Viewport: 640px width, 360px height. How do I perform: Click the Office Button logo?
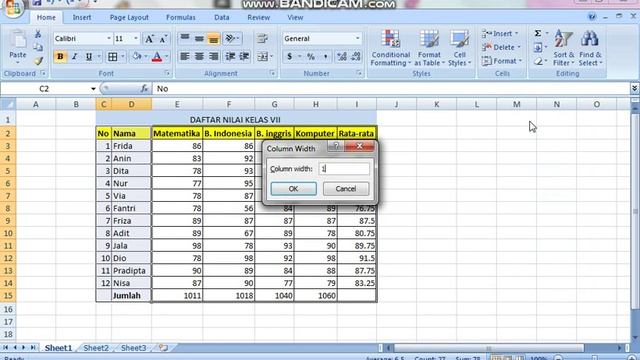tap(13, 8)
